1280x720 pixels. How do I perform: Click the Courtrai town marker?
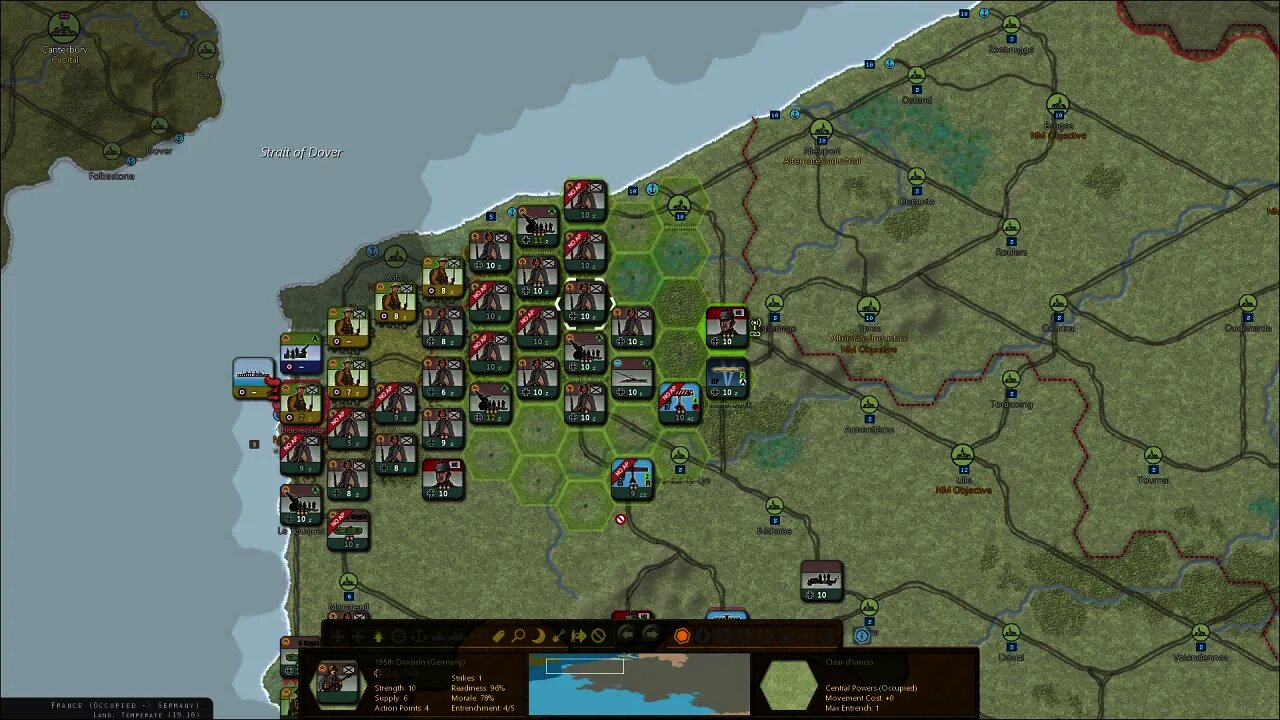pos(1058,303)
